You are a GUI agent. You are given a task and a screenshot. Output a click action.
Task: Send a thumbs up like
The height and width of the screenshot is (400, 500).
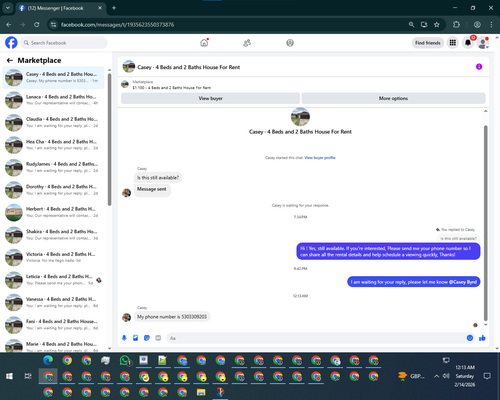482,338
